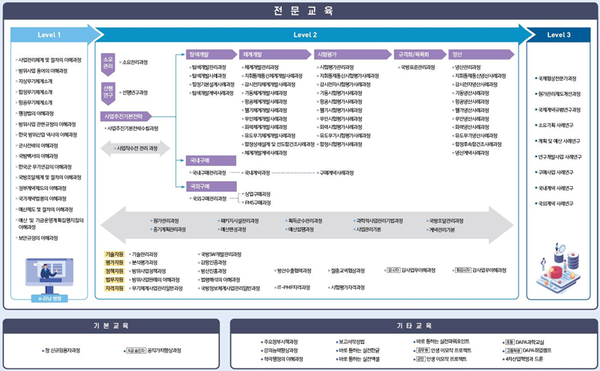Screen dimensions: 600x371
Task: Click the 사업추진기본전략 purple label
Action: tap(126, 116)
